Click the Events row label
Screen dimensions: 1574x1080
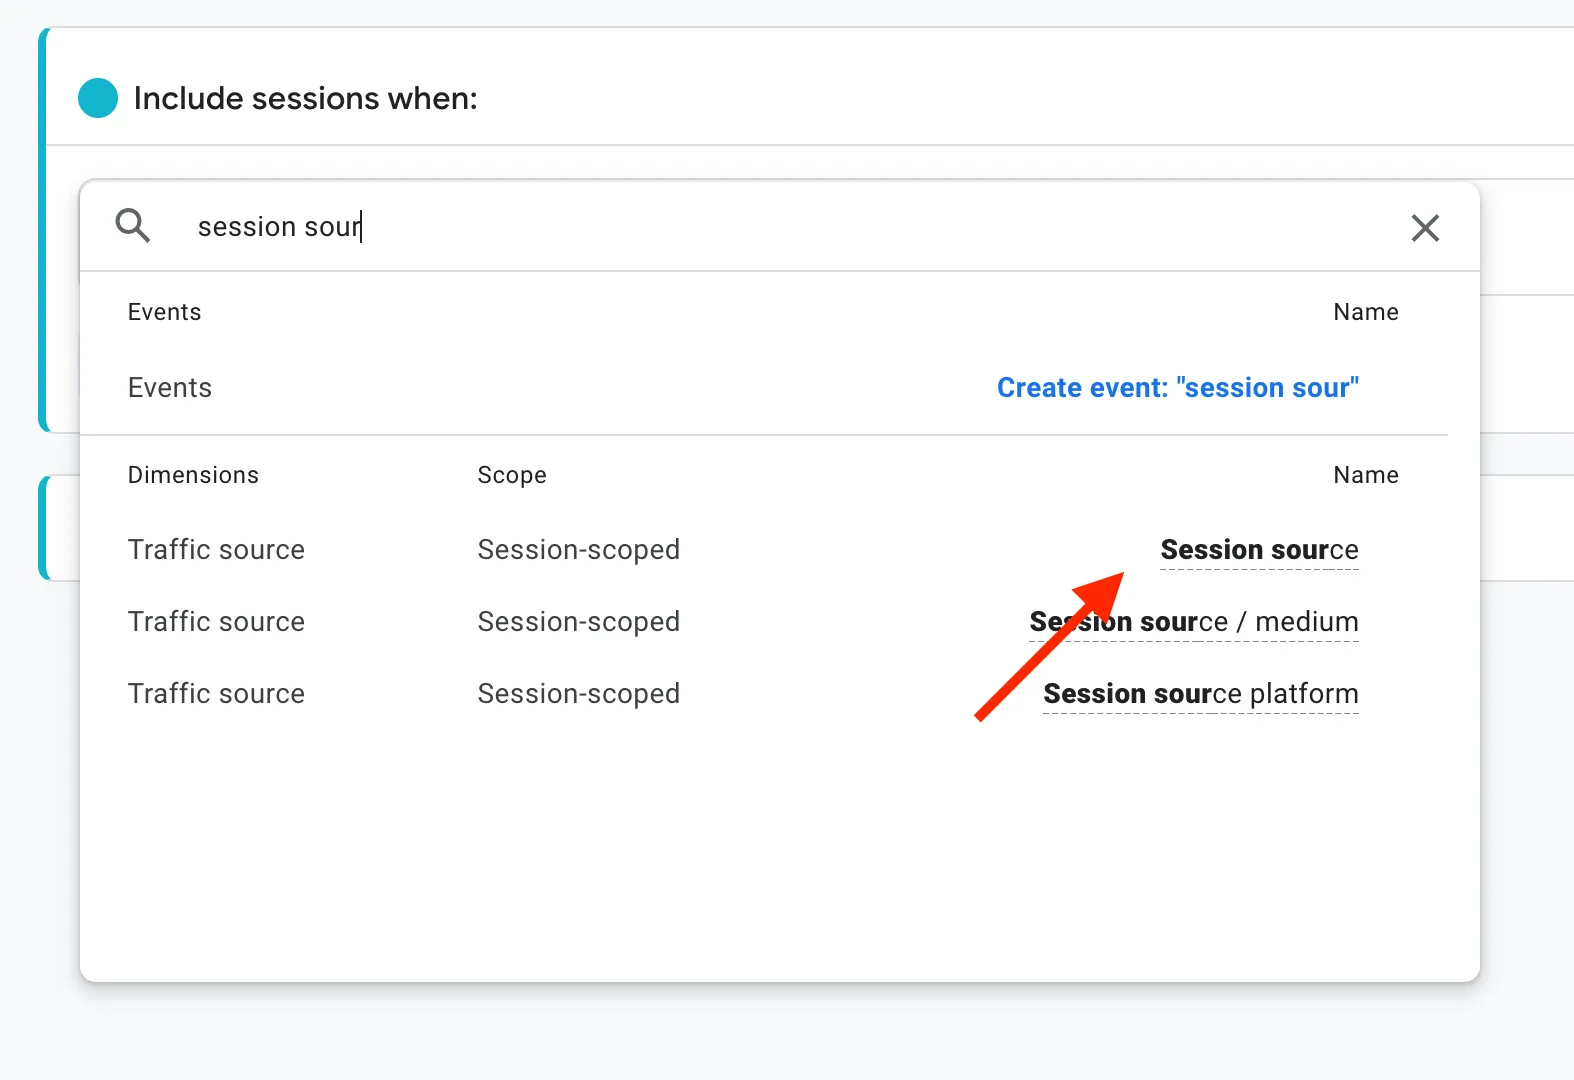170,388
